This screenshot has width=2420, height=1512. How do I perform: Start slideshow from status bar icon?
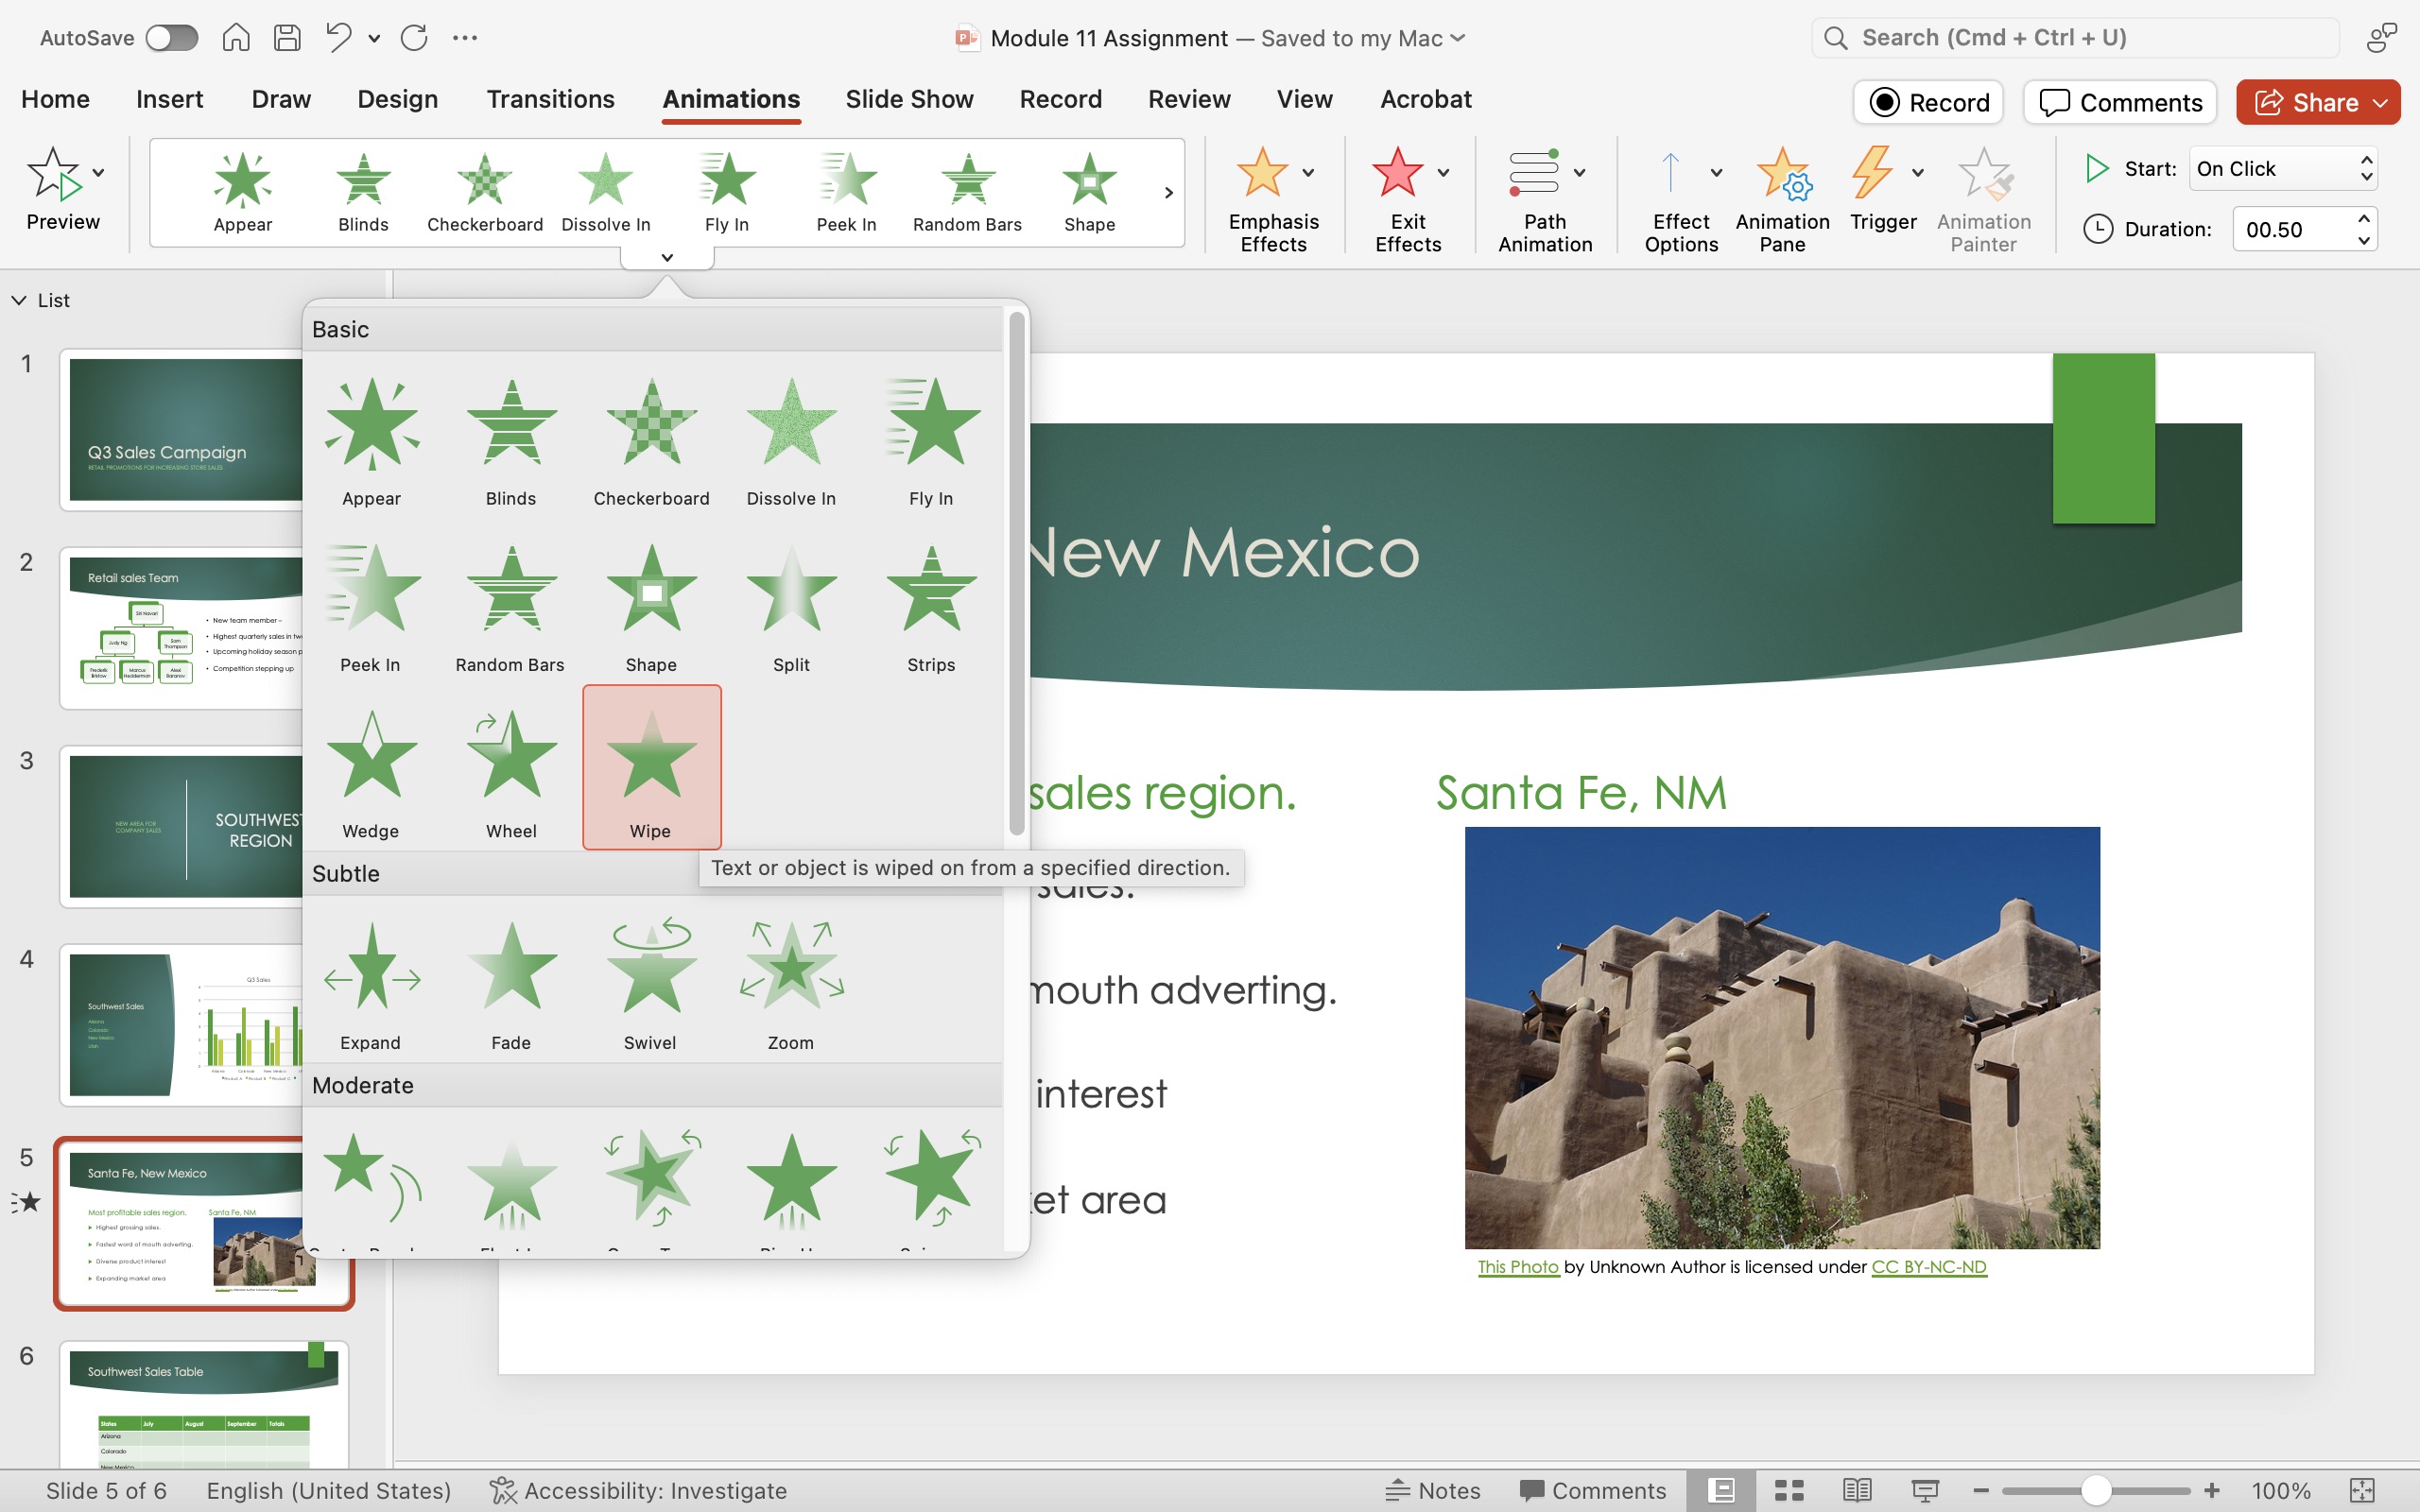[1925, 1490]
